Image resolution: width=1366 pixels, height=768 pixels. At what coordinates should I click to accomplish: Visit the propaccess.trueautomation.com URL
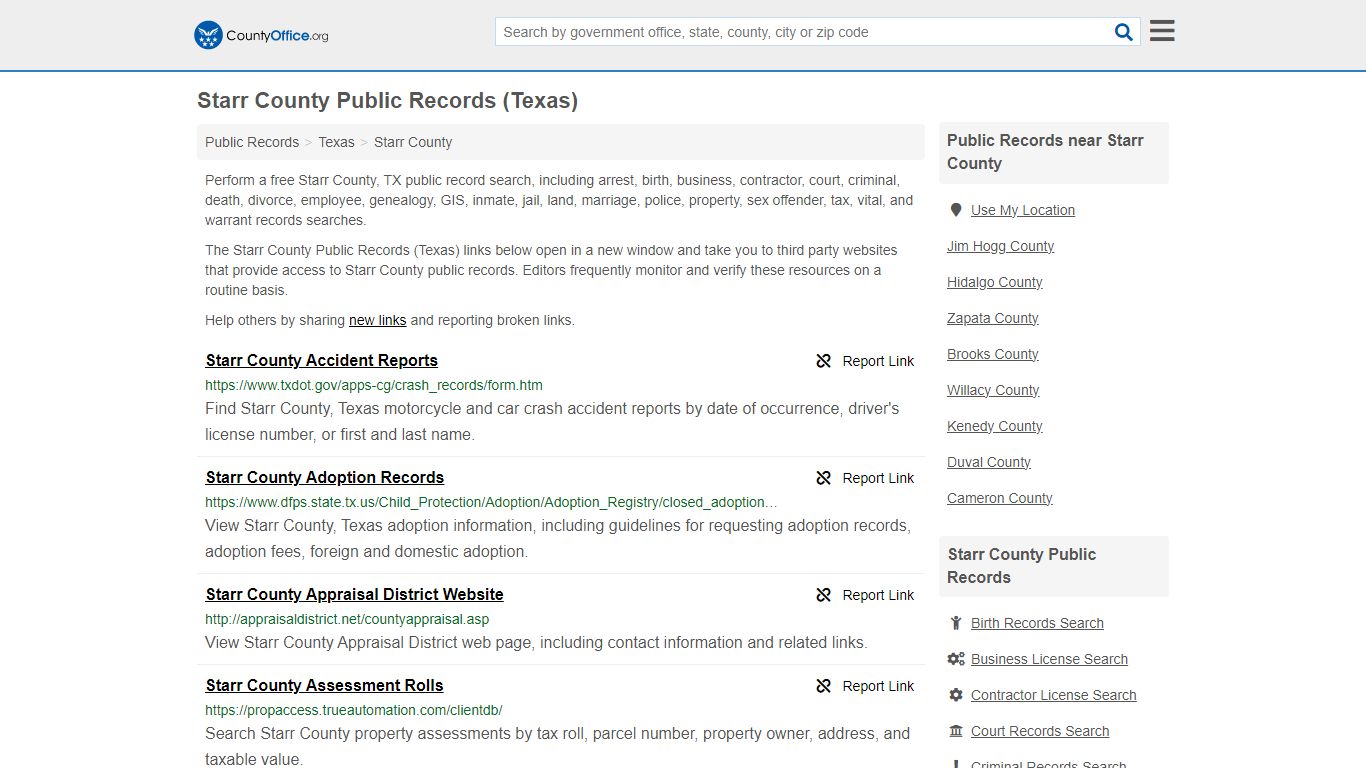[x=354, y=710]
